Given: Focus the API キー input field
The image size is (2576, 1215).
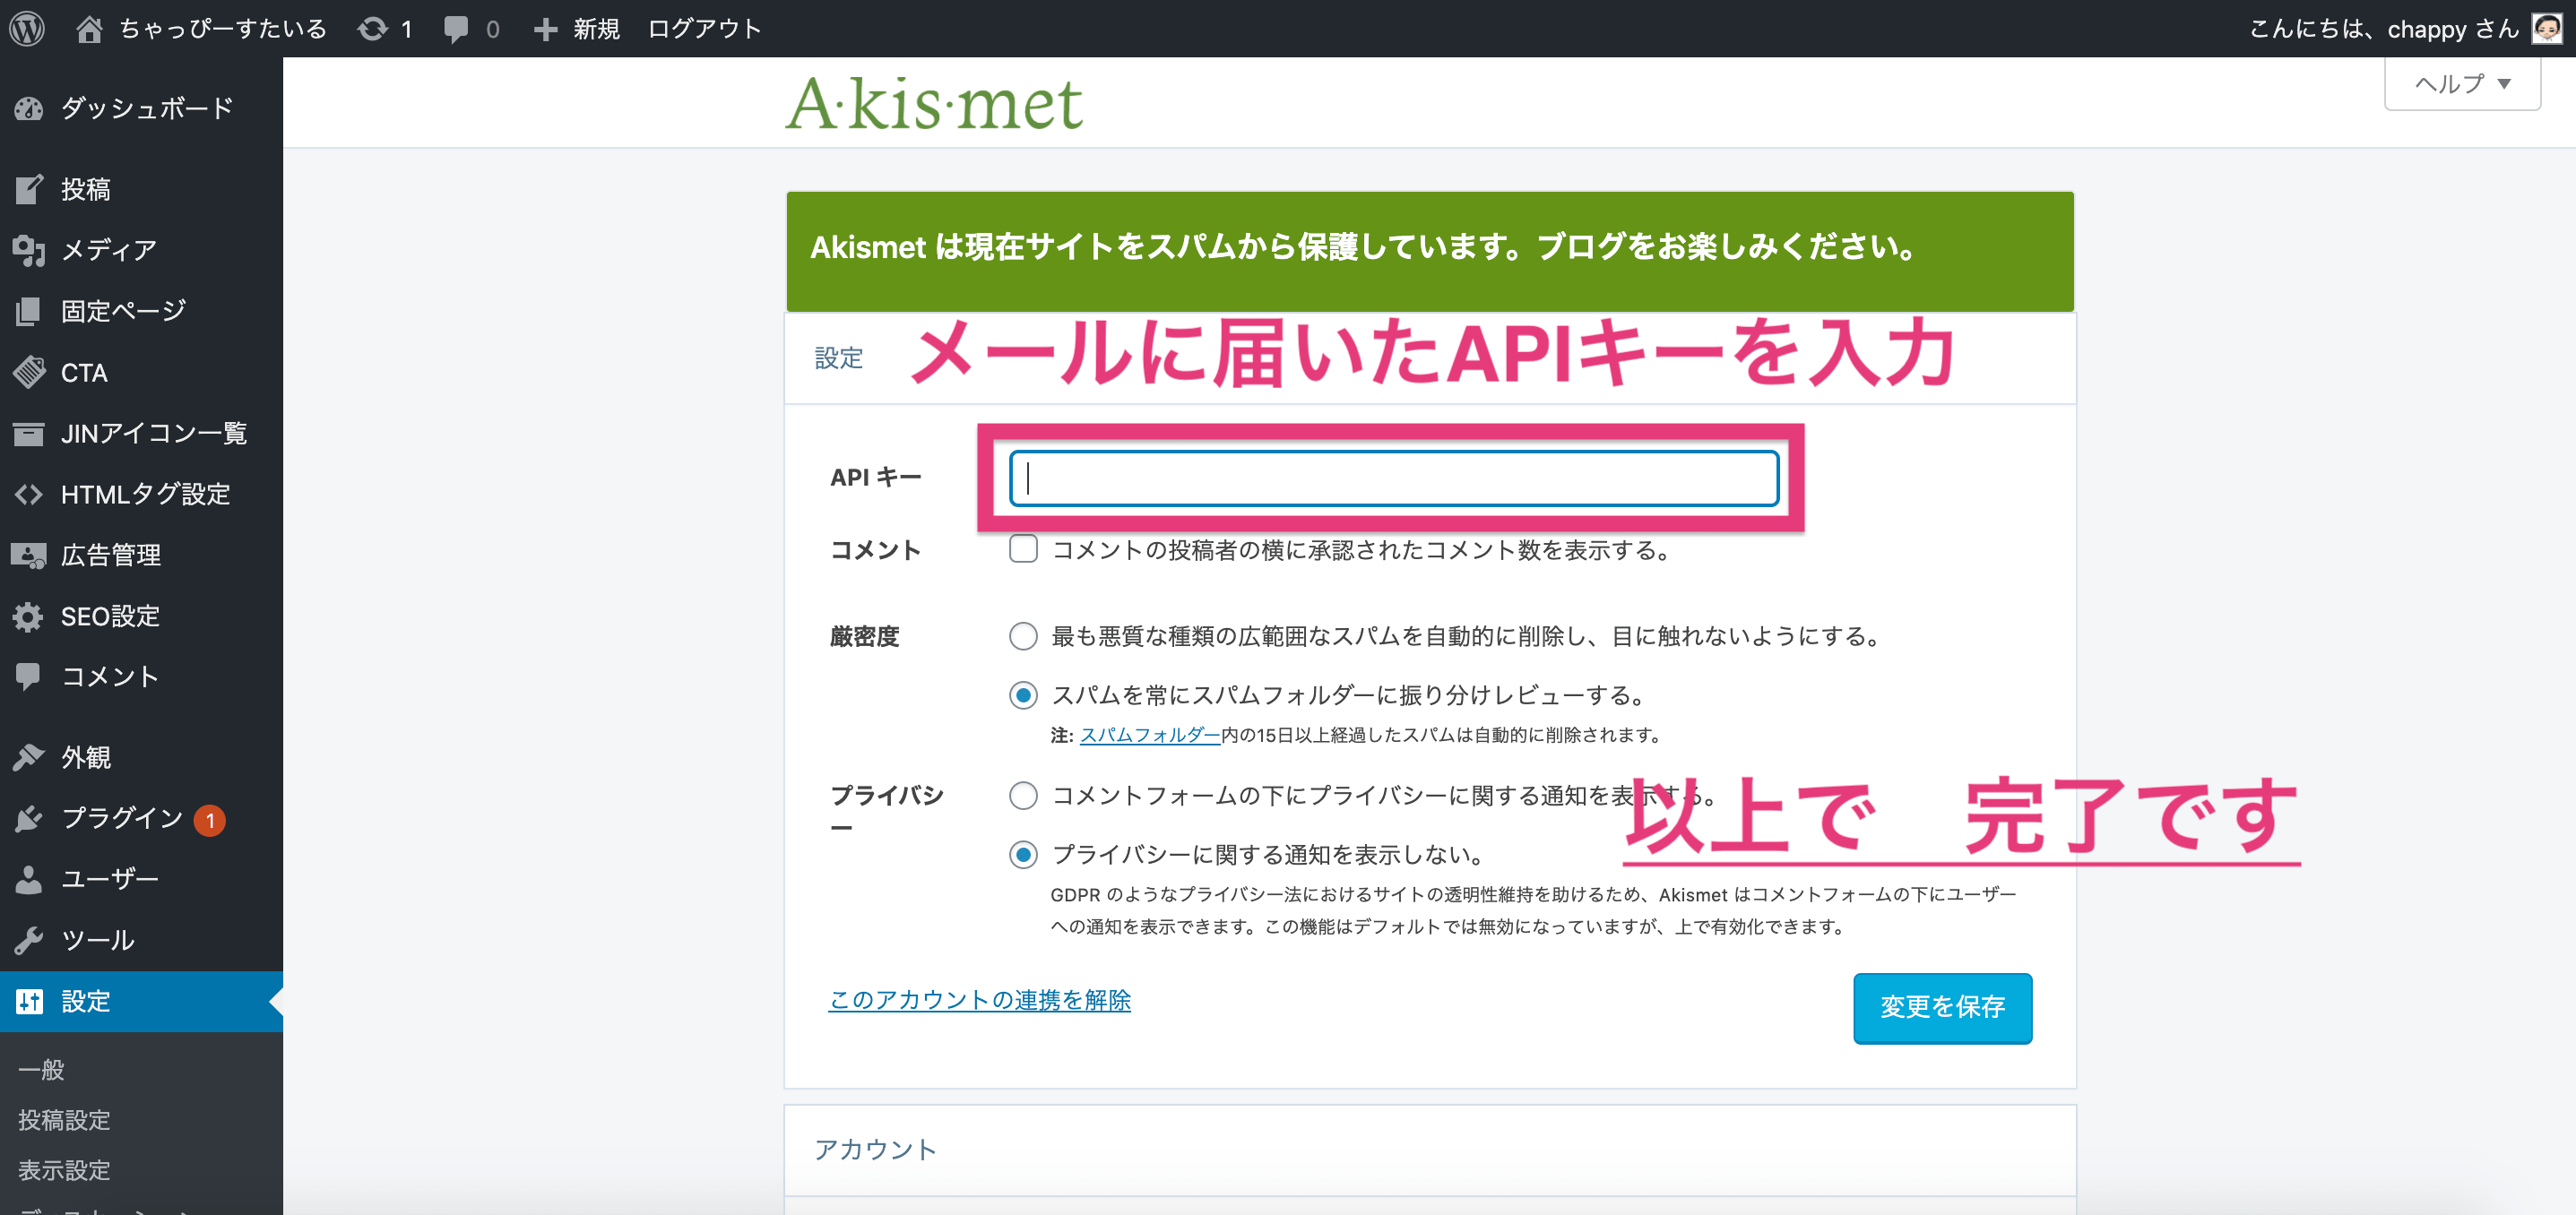Looking at the screenshot, I should [x=1394, y=478].
